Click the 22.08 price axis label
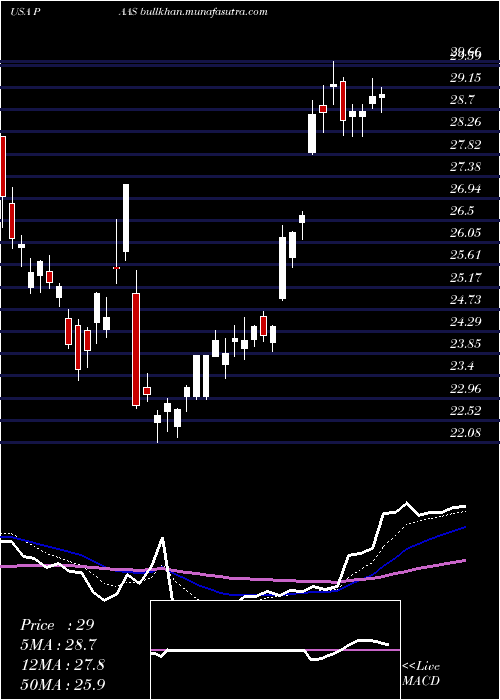500x700 pixels. (465, 432)
